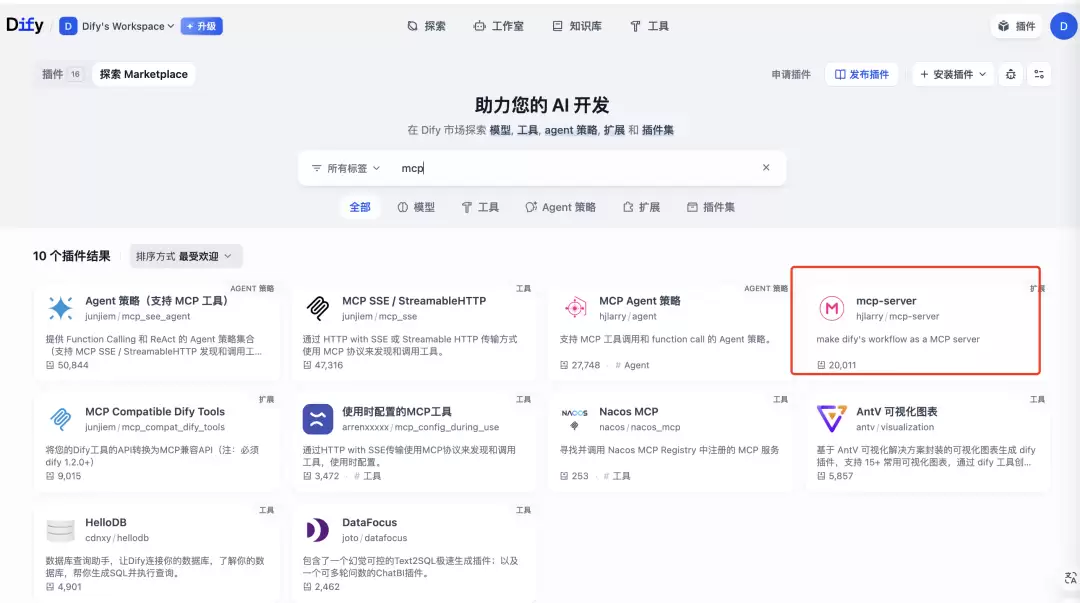The width and height of the screenshot is (1080, 603).
Task: Open MCP SSE / StreamableHTTP plugin title
Action: click(x=414, y=300)
